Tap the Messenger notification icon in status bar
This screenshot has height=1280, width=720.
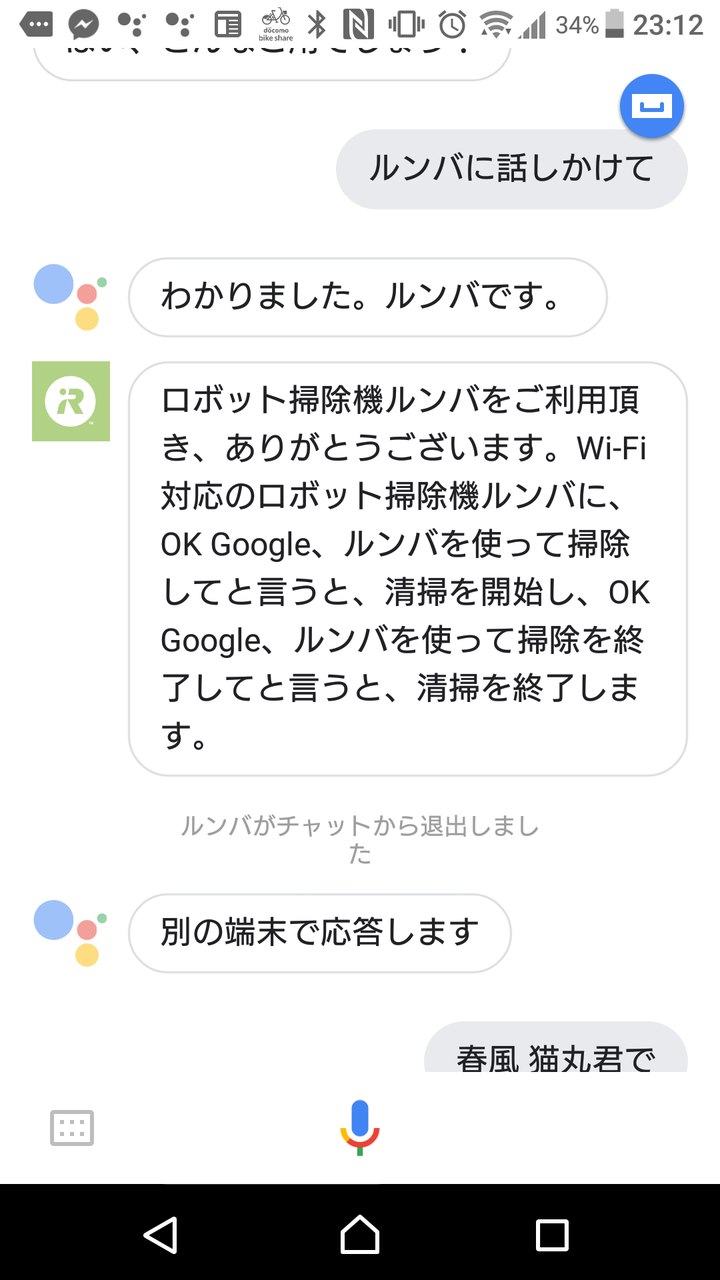click(x=84, y=24)
